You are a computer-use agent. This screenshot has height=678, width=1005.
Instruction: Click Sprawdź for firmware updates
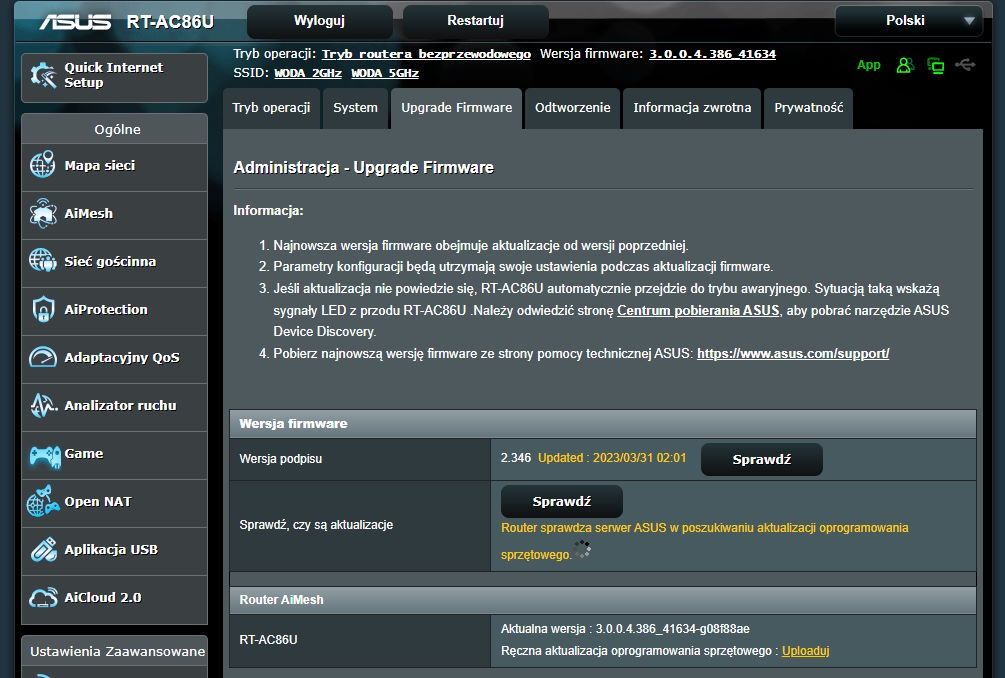[x=561, y=501]
